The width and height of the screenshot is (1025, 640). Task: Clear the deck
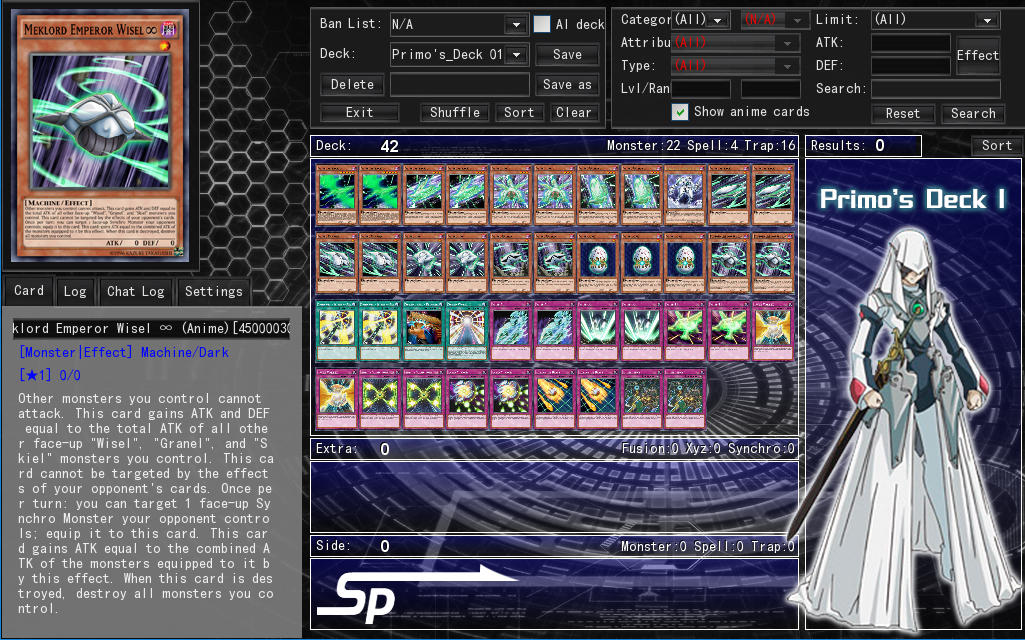point(573,112)
